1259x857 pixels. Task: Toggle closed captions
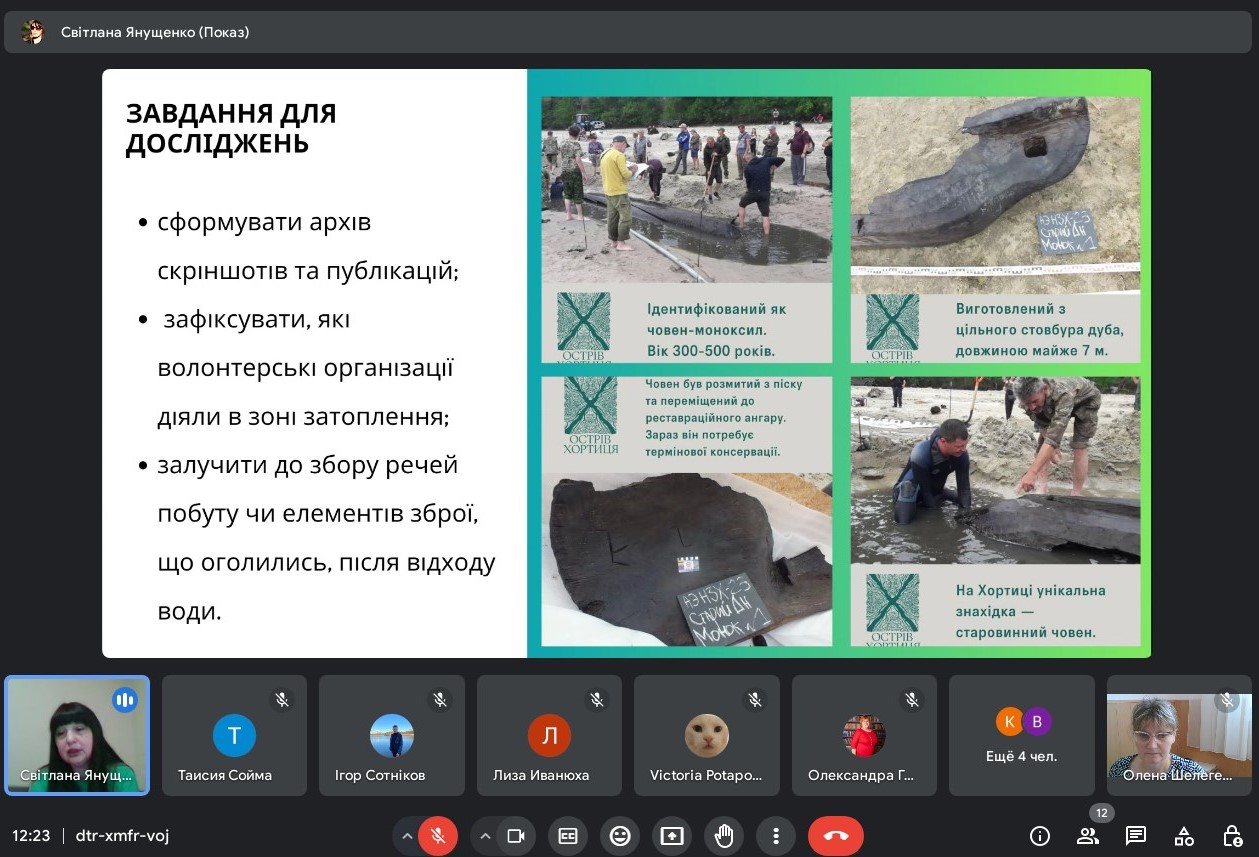click(568, 836)
